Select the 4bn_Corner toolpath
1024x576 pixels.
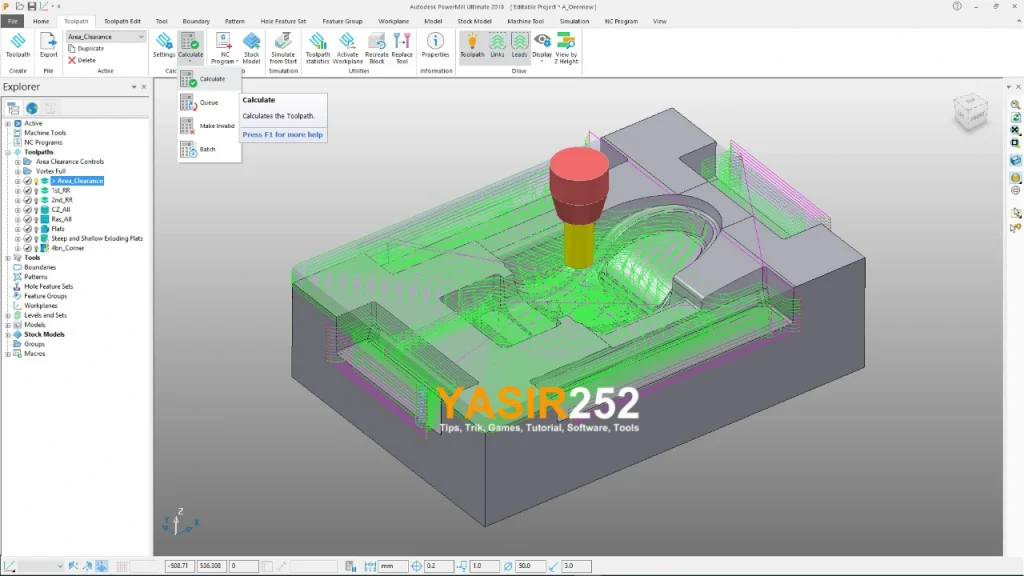pos(68,248)
